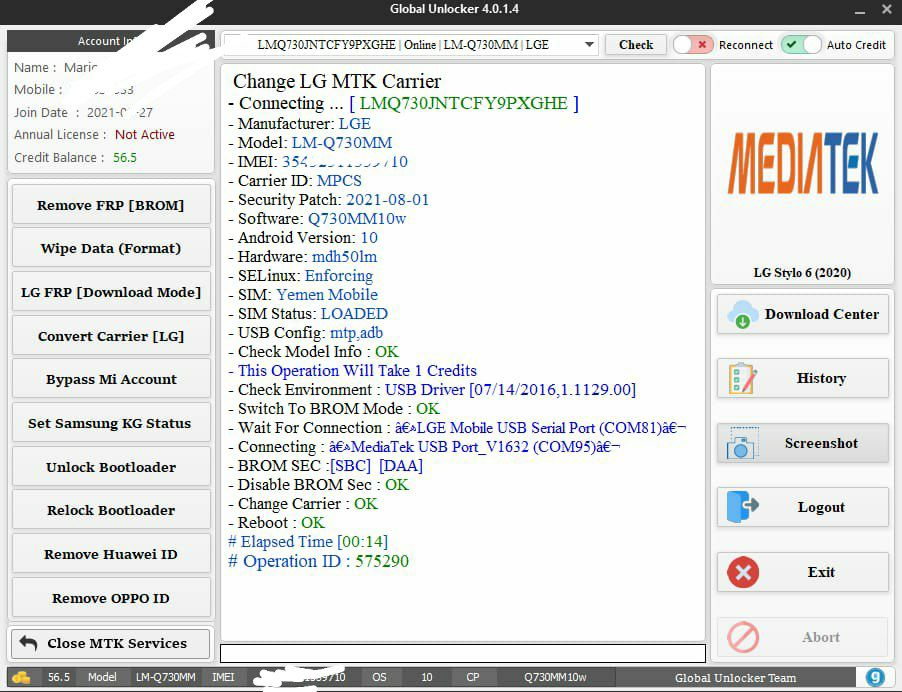Screen dimensions: 902x692
Task: Click the Annual License Not Active status
Action: click(145, 135)
